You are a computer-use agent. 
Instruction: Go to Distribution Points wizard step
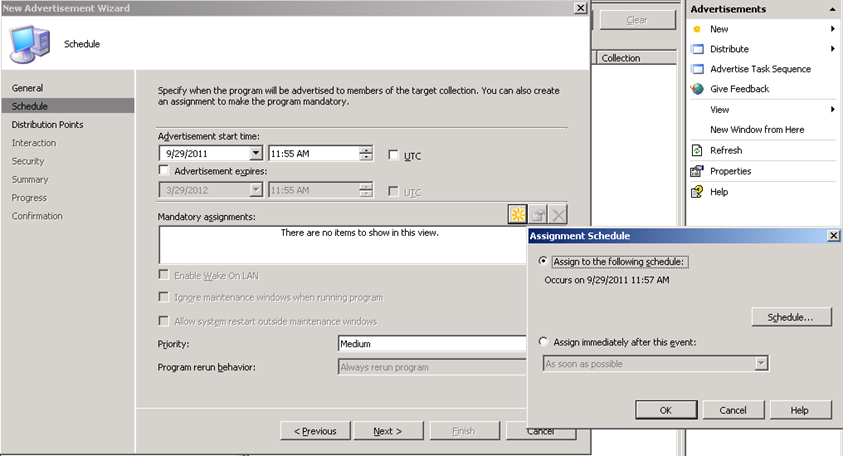point(47,124)
